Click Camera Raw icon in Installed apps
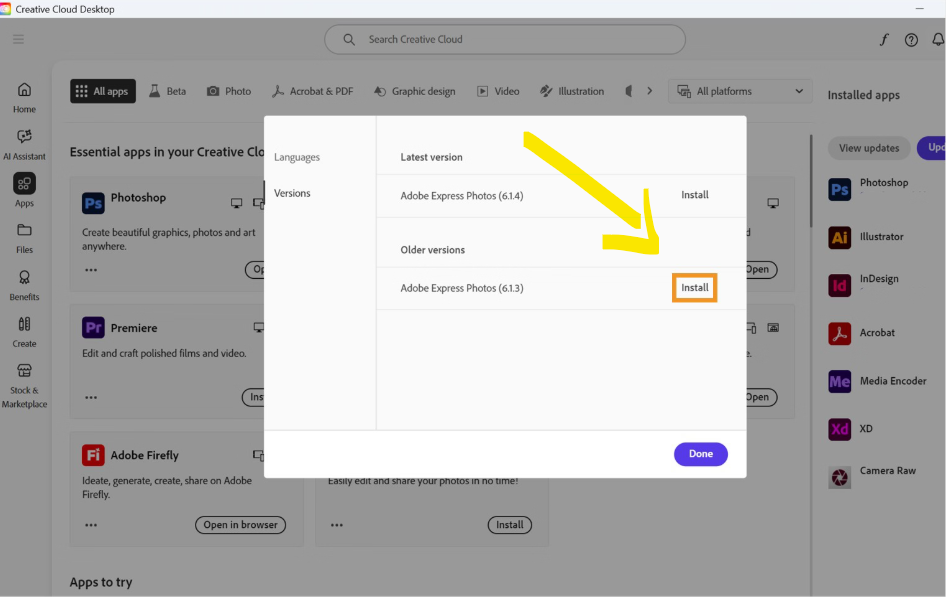The height and width of the screenshot is (597, 946). click(839, 478)
